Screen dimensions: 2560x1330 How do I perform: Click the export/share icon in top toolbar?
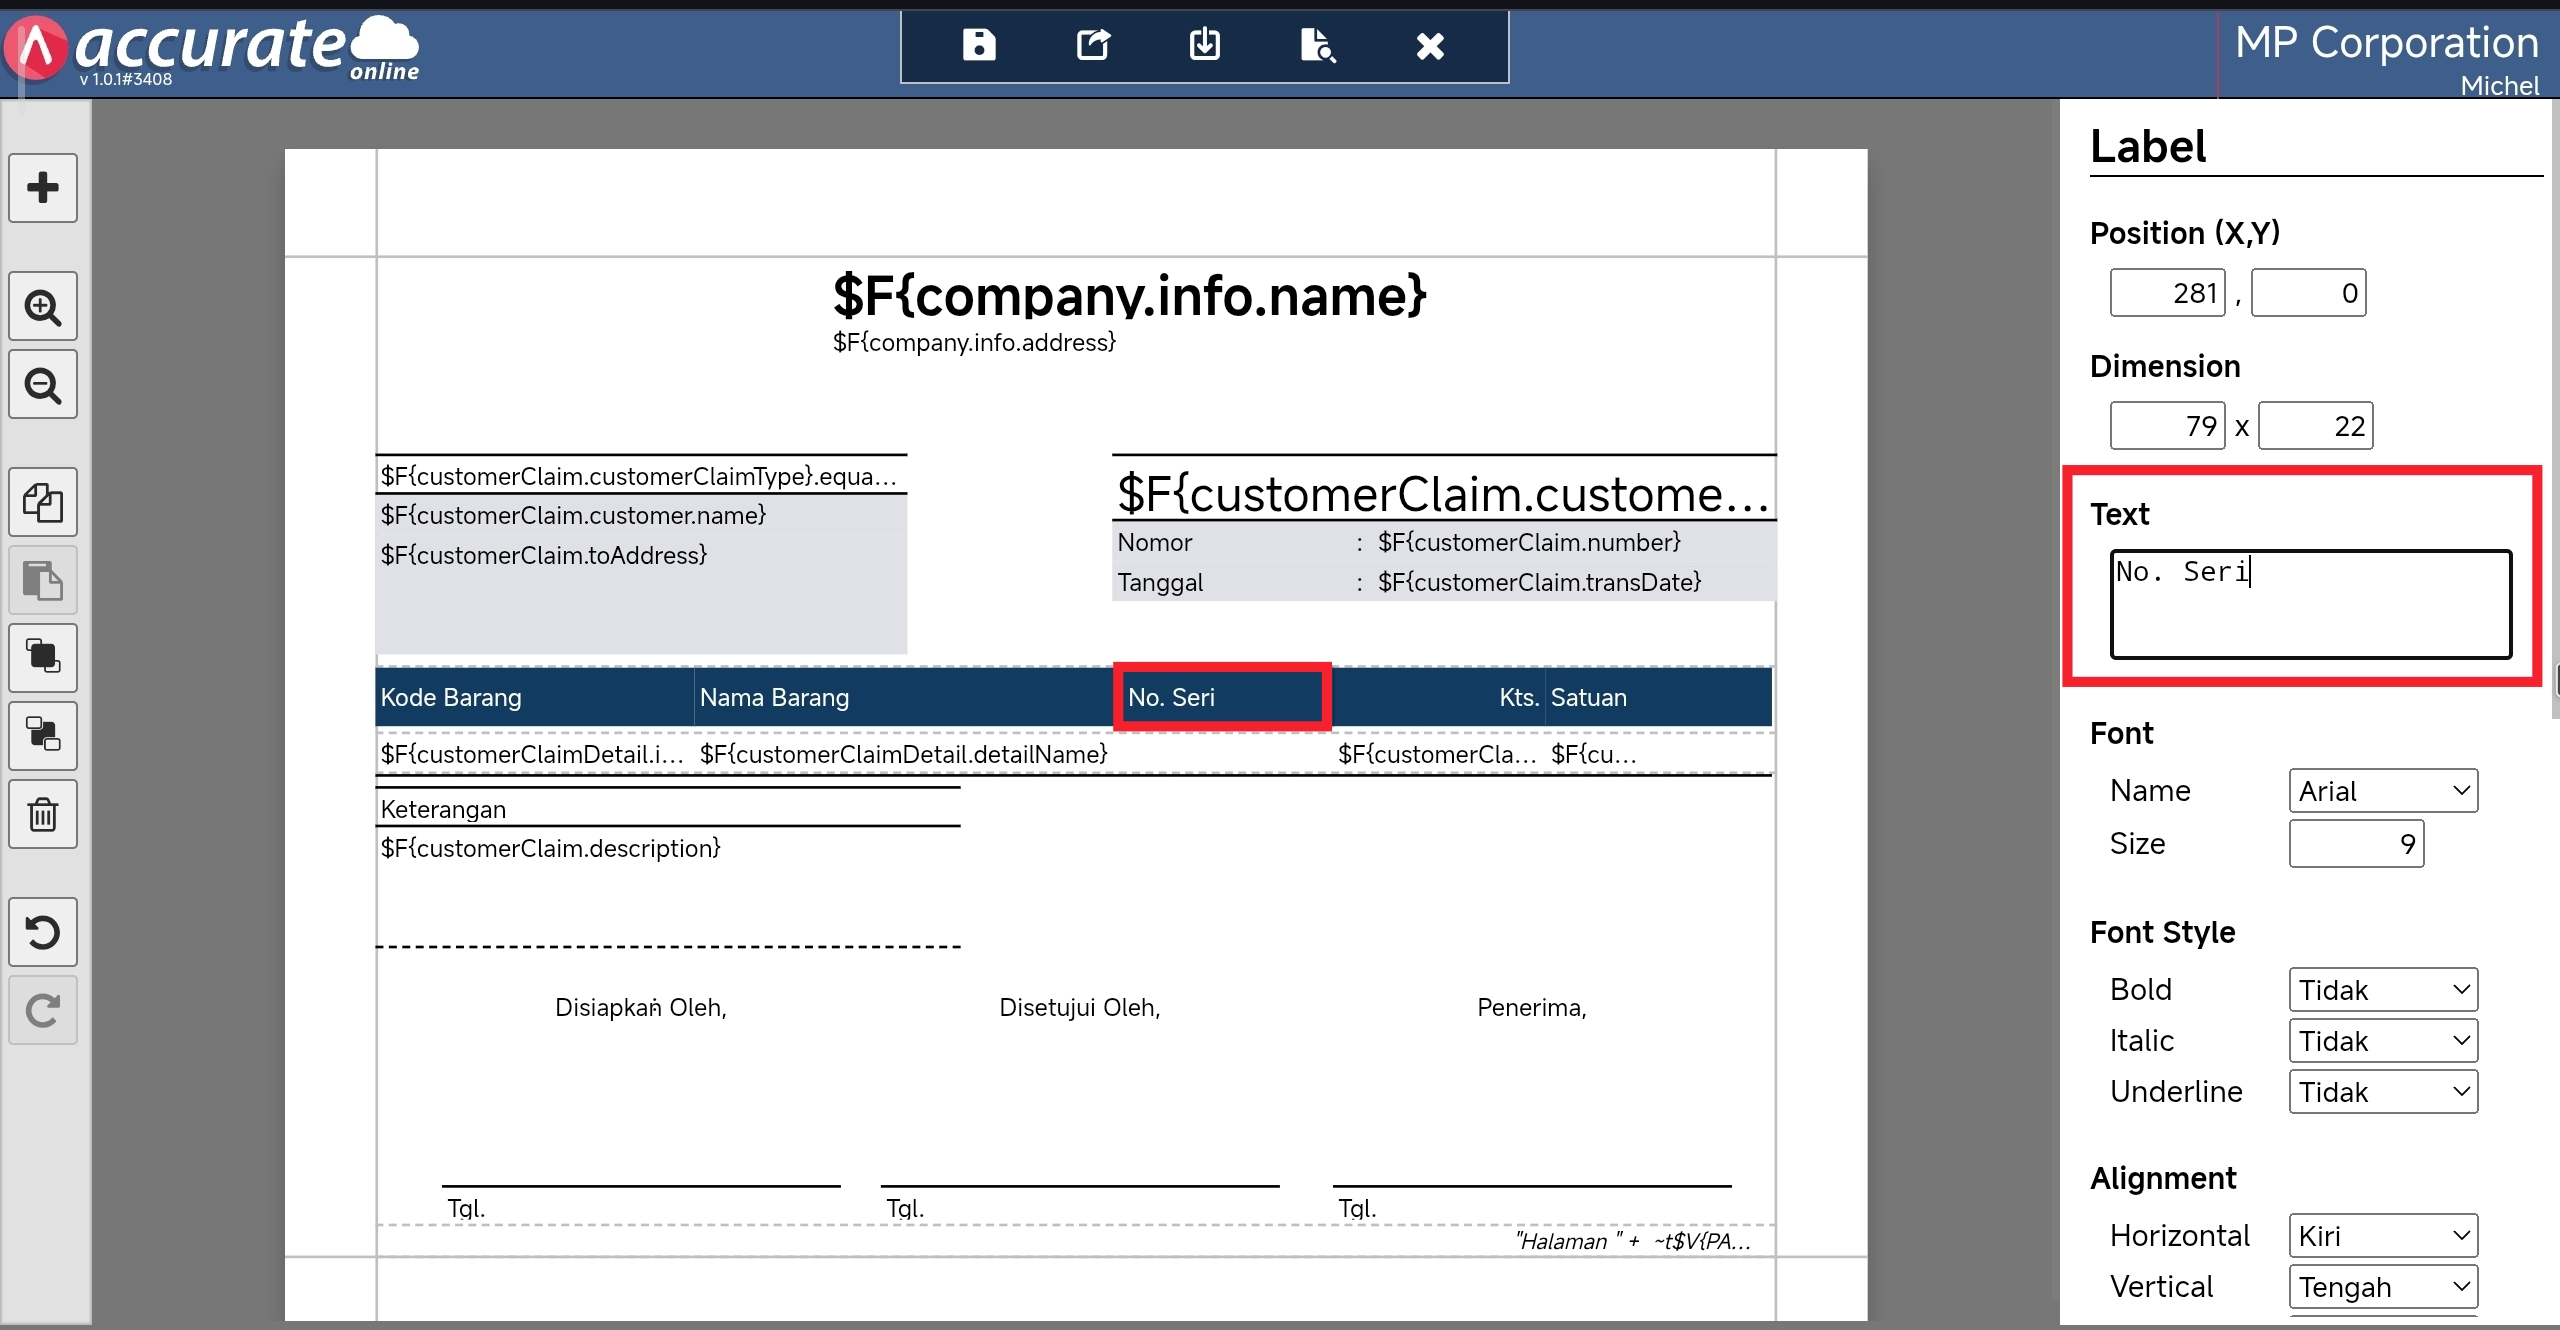tap(1092, 45)
